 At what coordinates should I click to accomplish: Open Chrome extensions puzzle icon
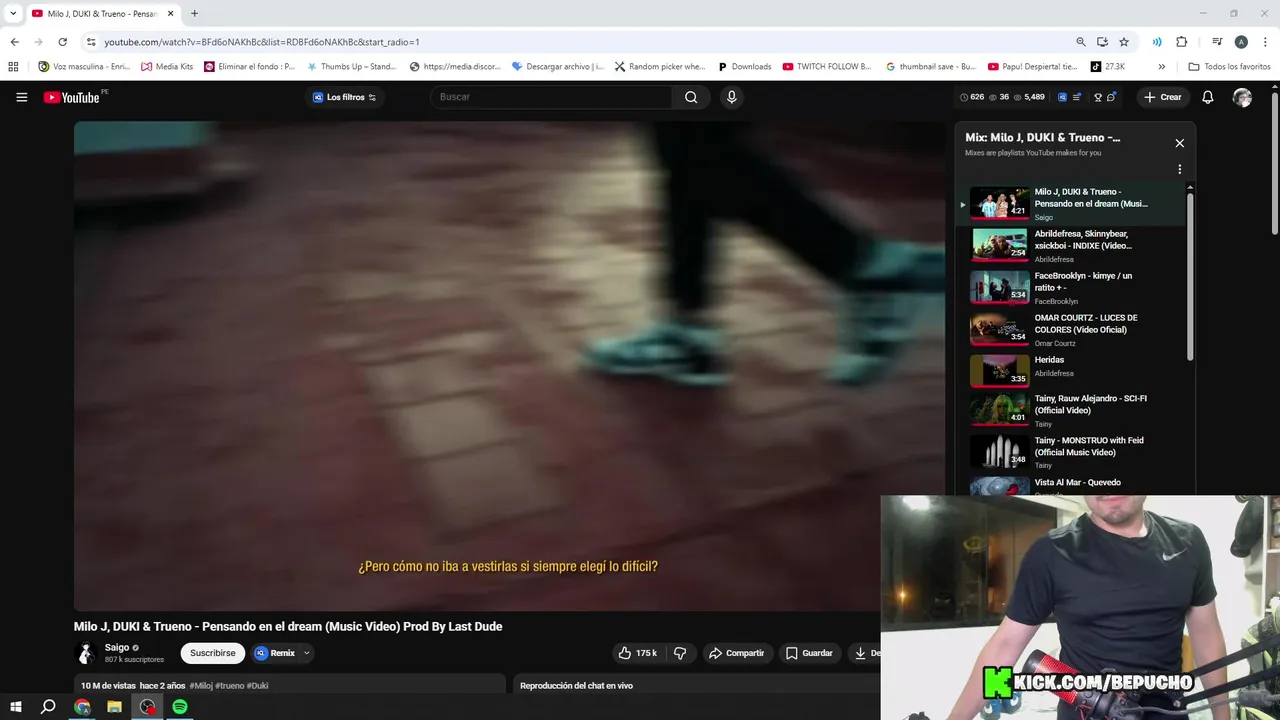(x=1181, y=42)
